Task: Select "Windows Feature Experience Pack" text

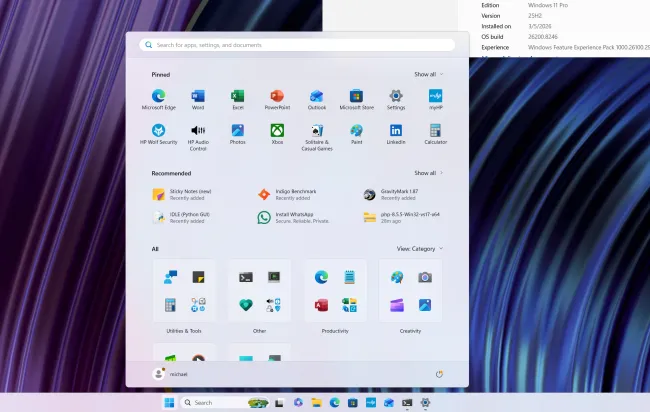Action: click(570, 47)
